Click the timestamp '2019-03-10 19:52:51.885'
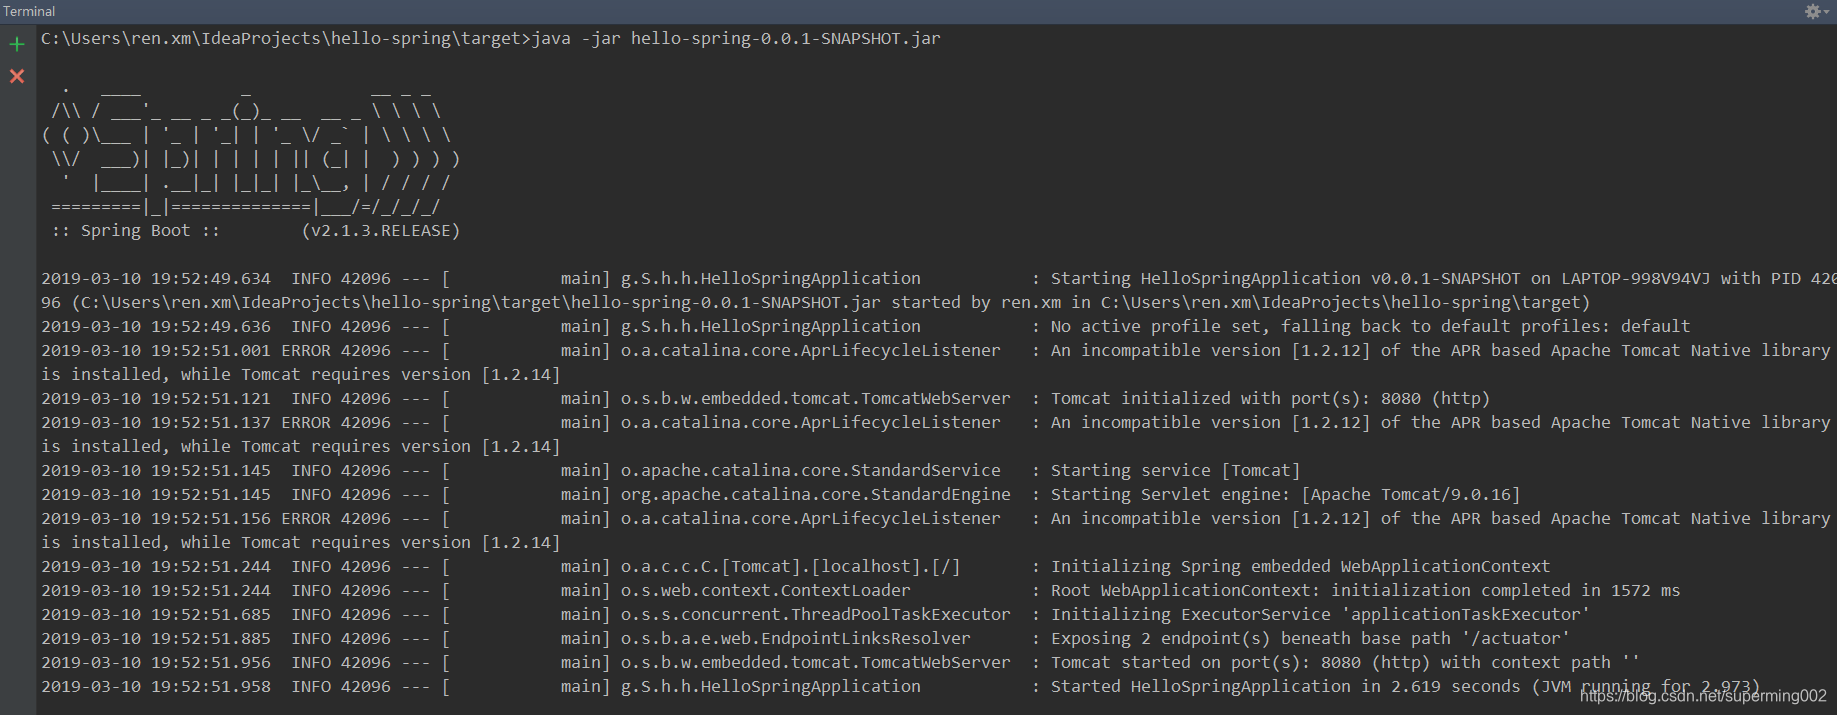The height and width of the screenshot is (715, 1837). 156,639
